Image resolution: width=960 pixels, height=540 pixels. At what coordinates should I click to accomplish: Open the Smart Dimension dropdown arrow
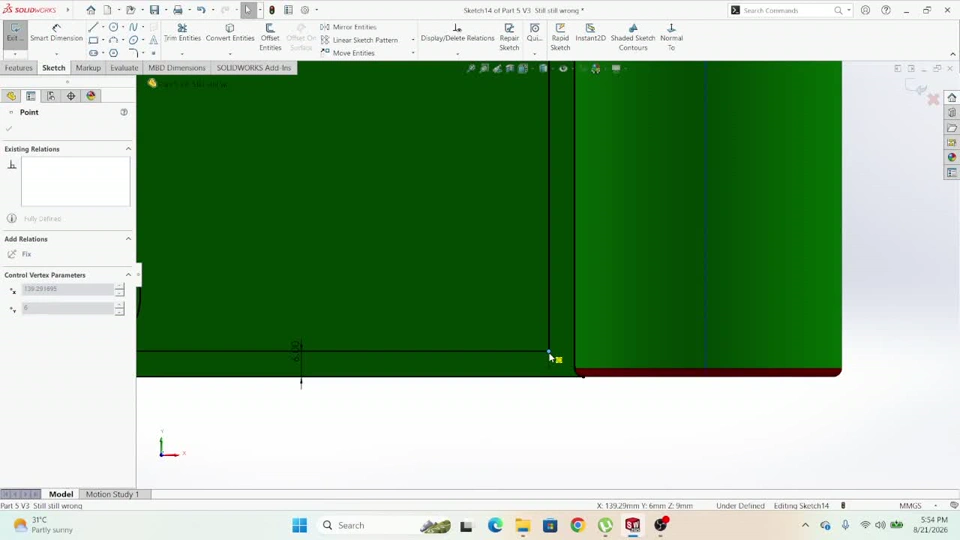coord(56,54)
